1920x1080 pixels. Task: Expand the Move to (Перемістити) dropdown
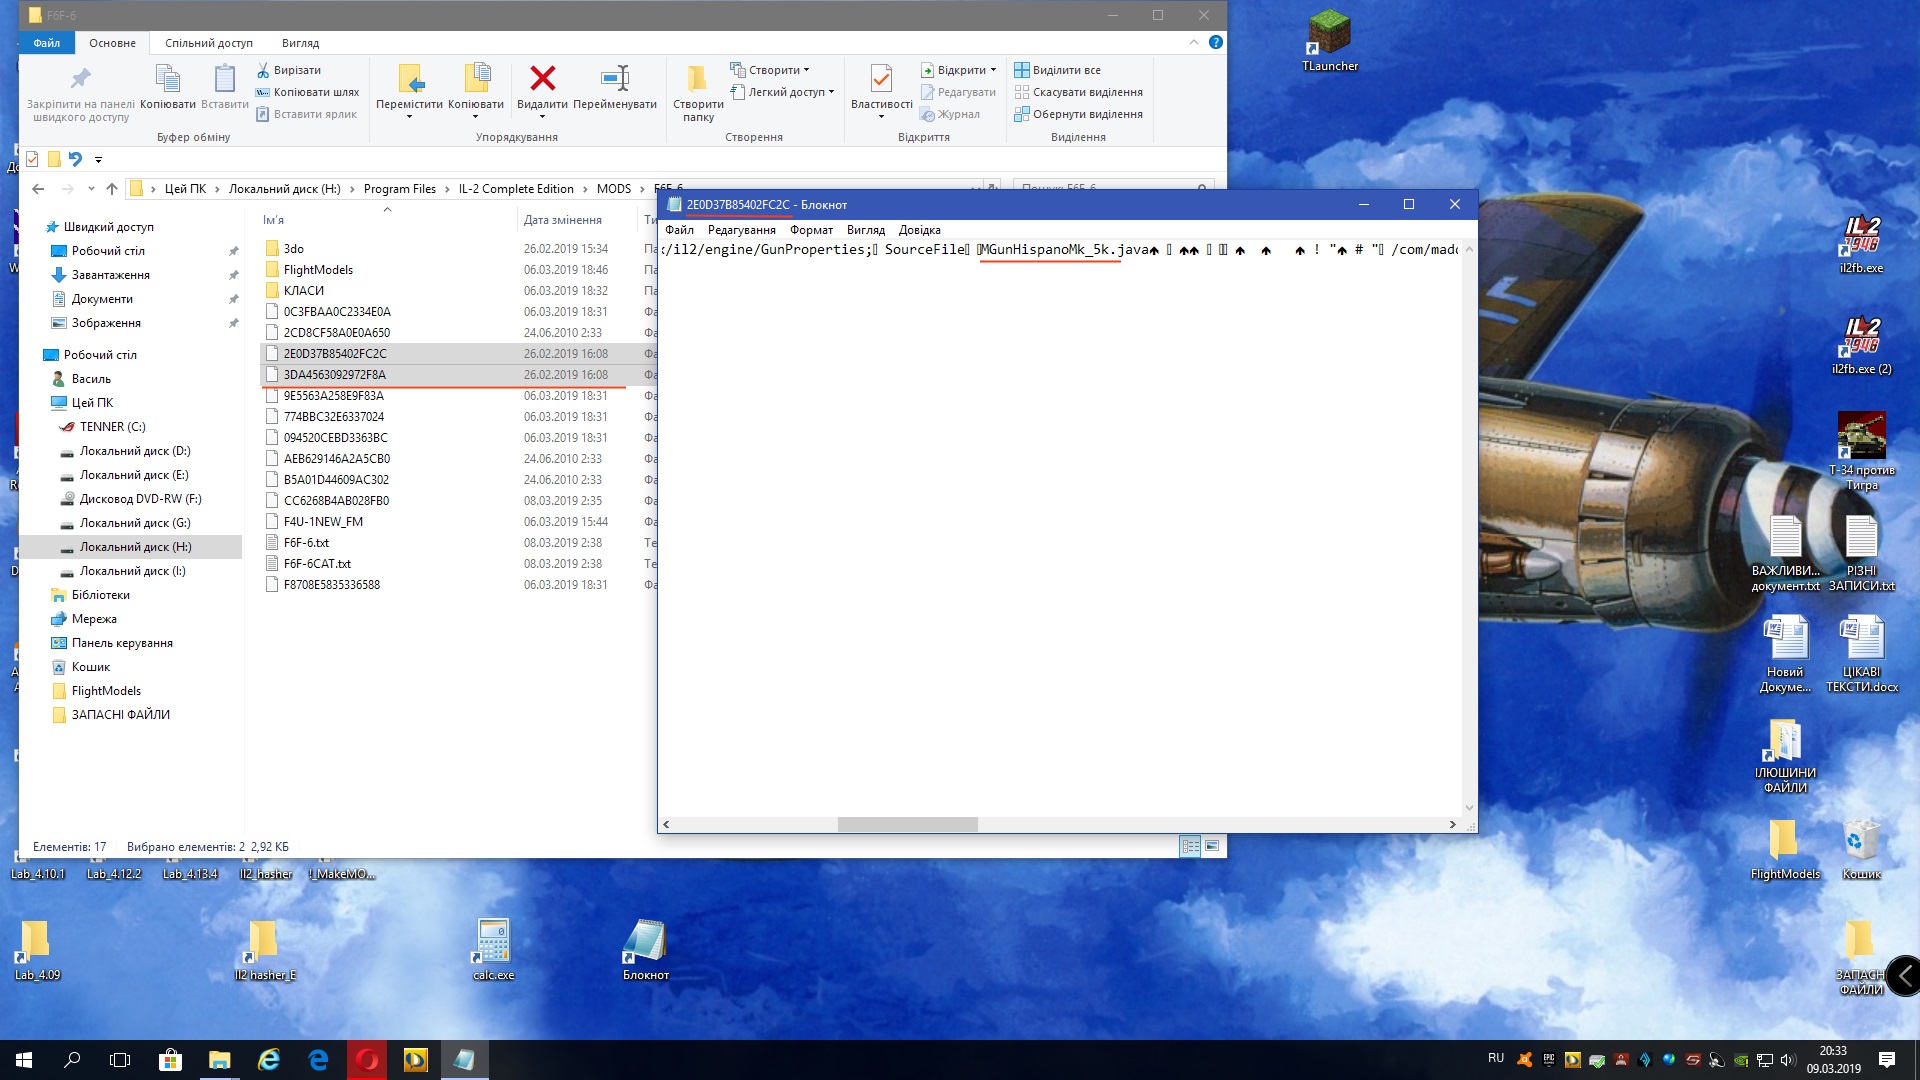(409, 117)
